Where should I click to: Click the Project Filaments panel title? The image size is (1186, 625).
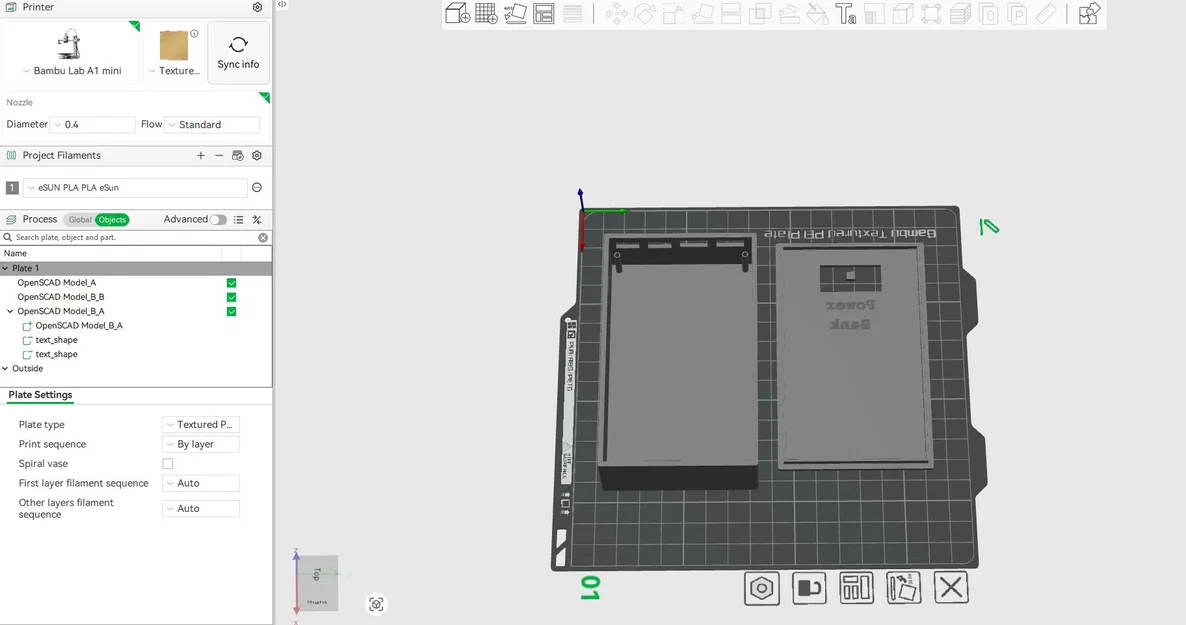click(61, 155)
